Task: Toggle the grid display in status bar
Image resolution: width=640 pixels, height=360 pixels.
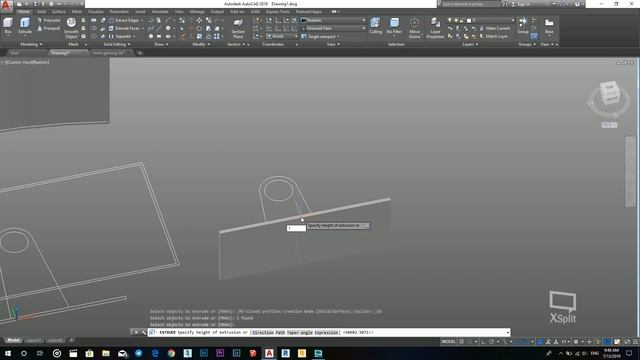Action: point(462,342)
